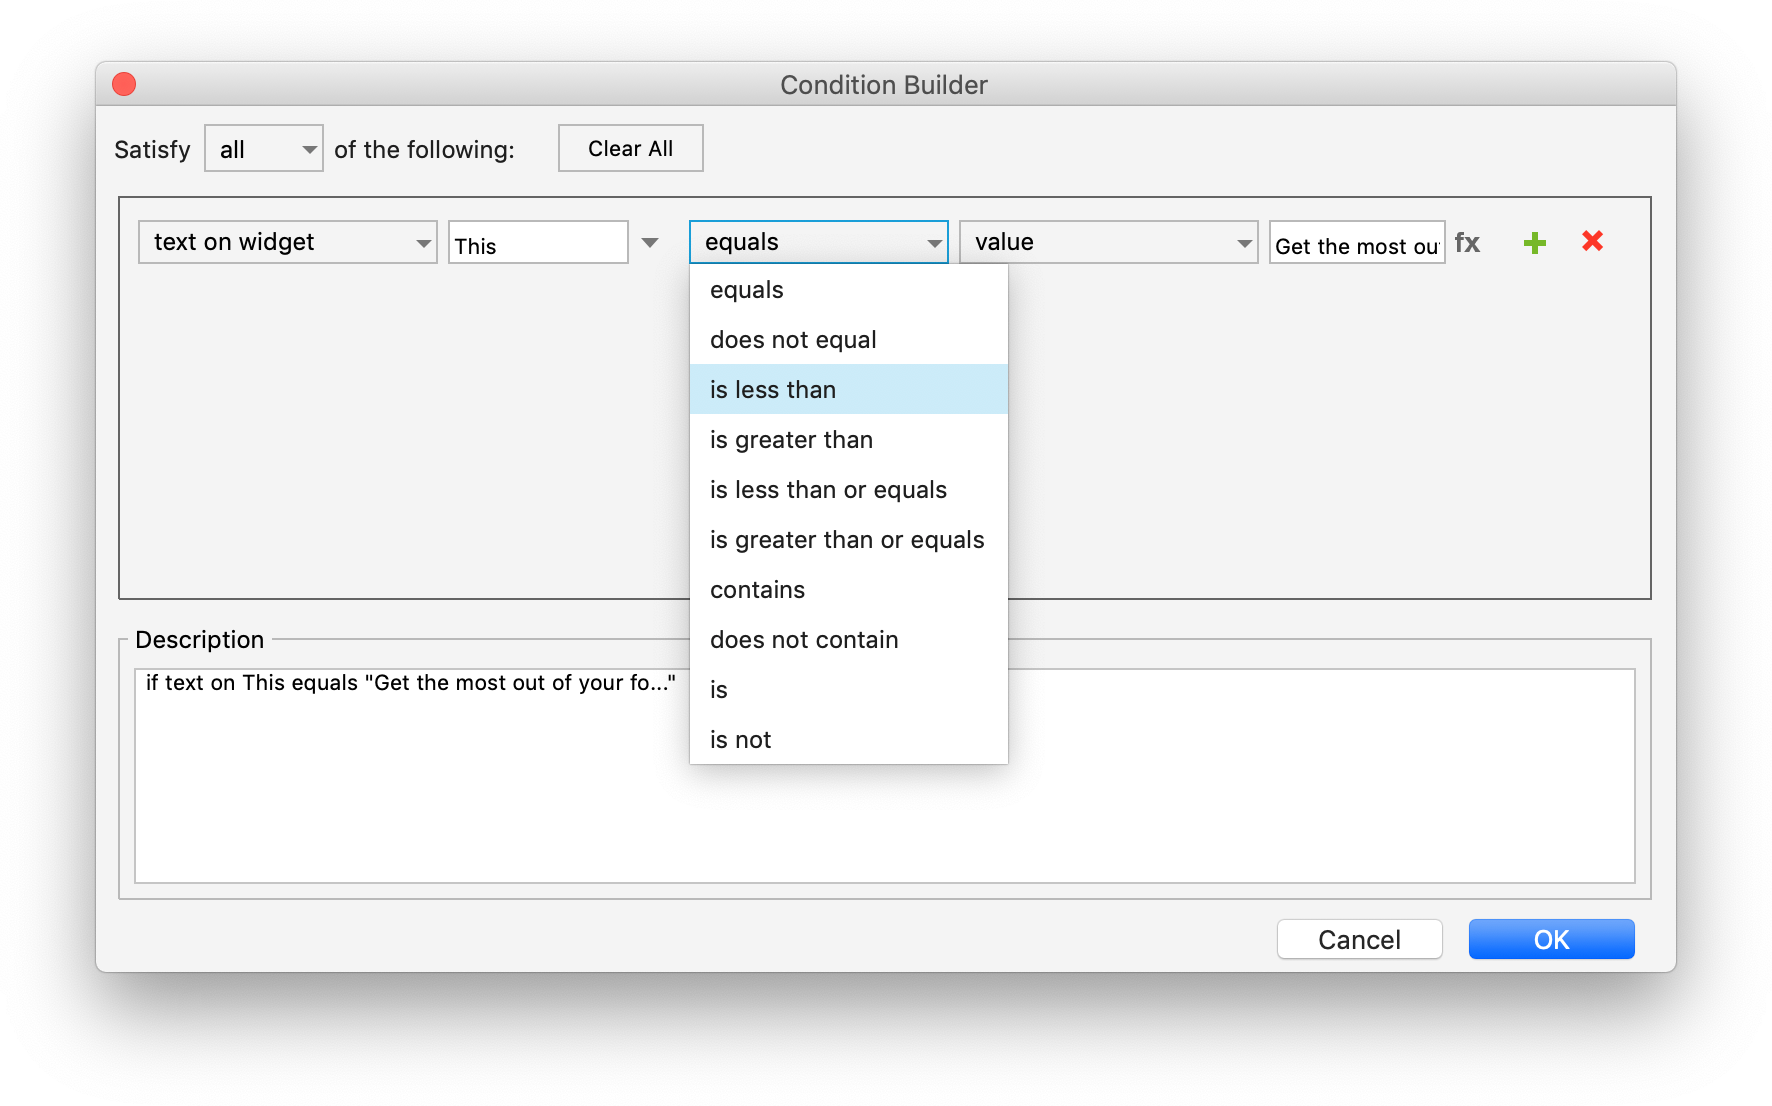Choose 'does not contain' operator
This screenshot has height=1106, width=1772.
click(849, 640)
